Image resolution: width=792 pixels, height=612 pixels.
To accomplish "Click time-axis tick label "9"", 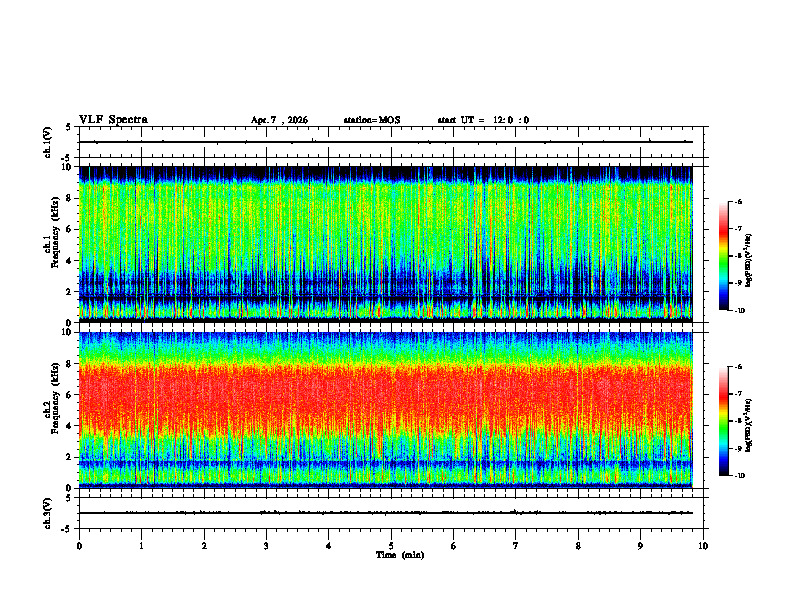I will tap(640, 546).
